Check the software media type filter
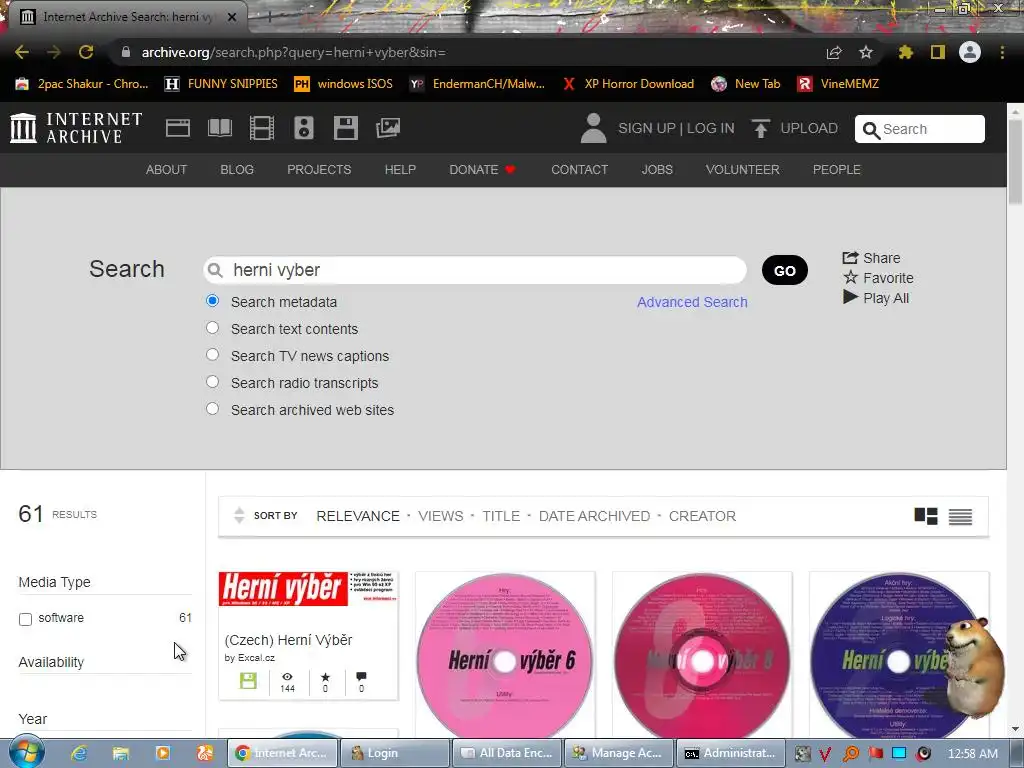This screenshot has width=1024, height=768. [x=25, y=619]
